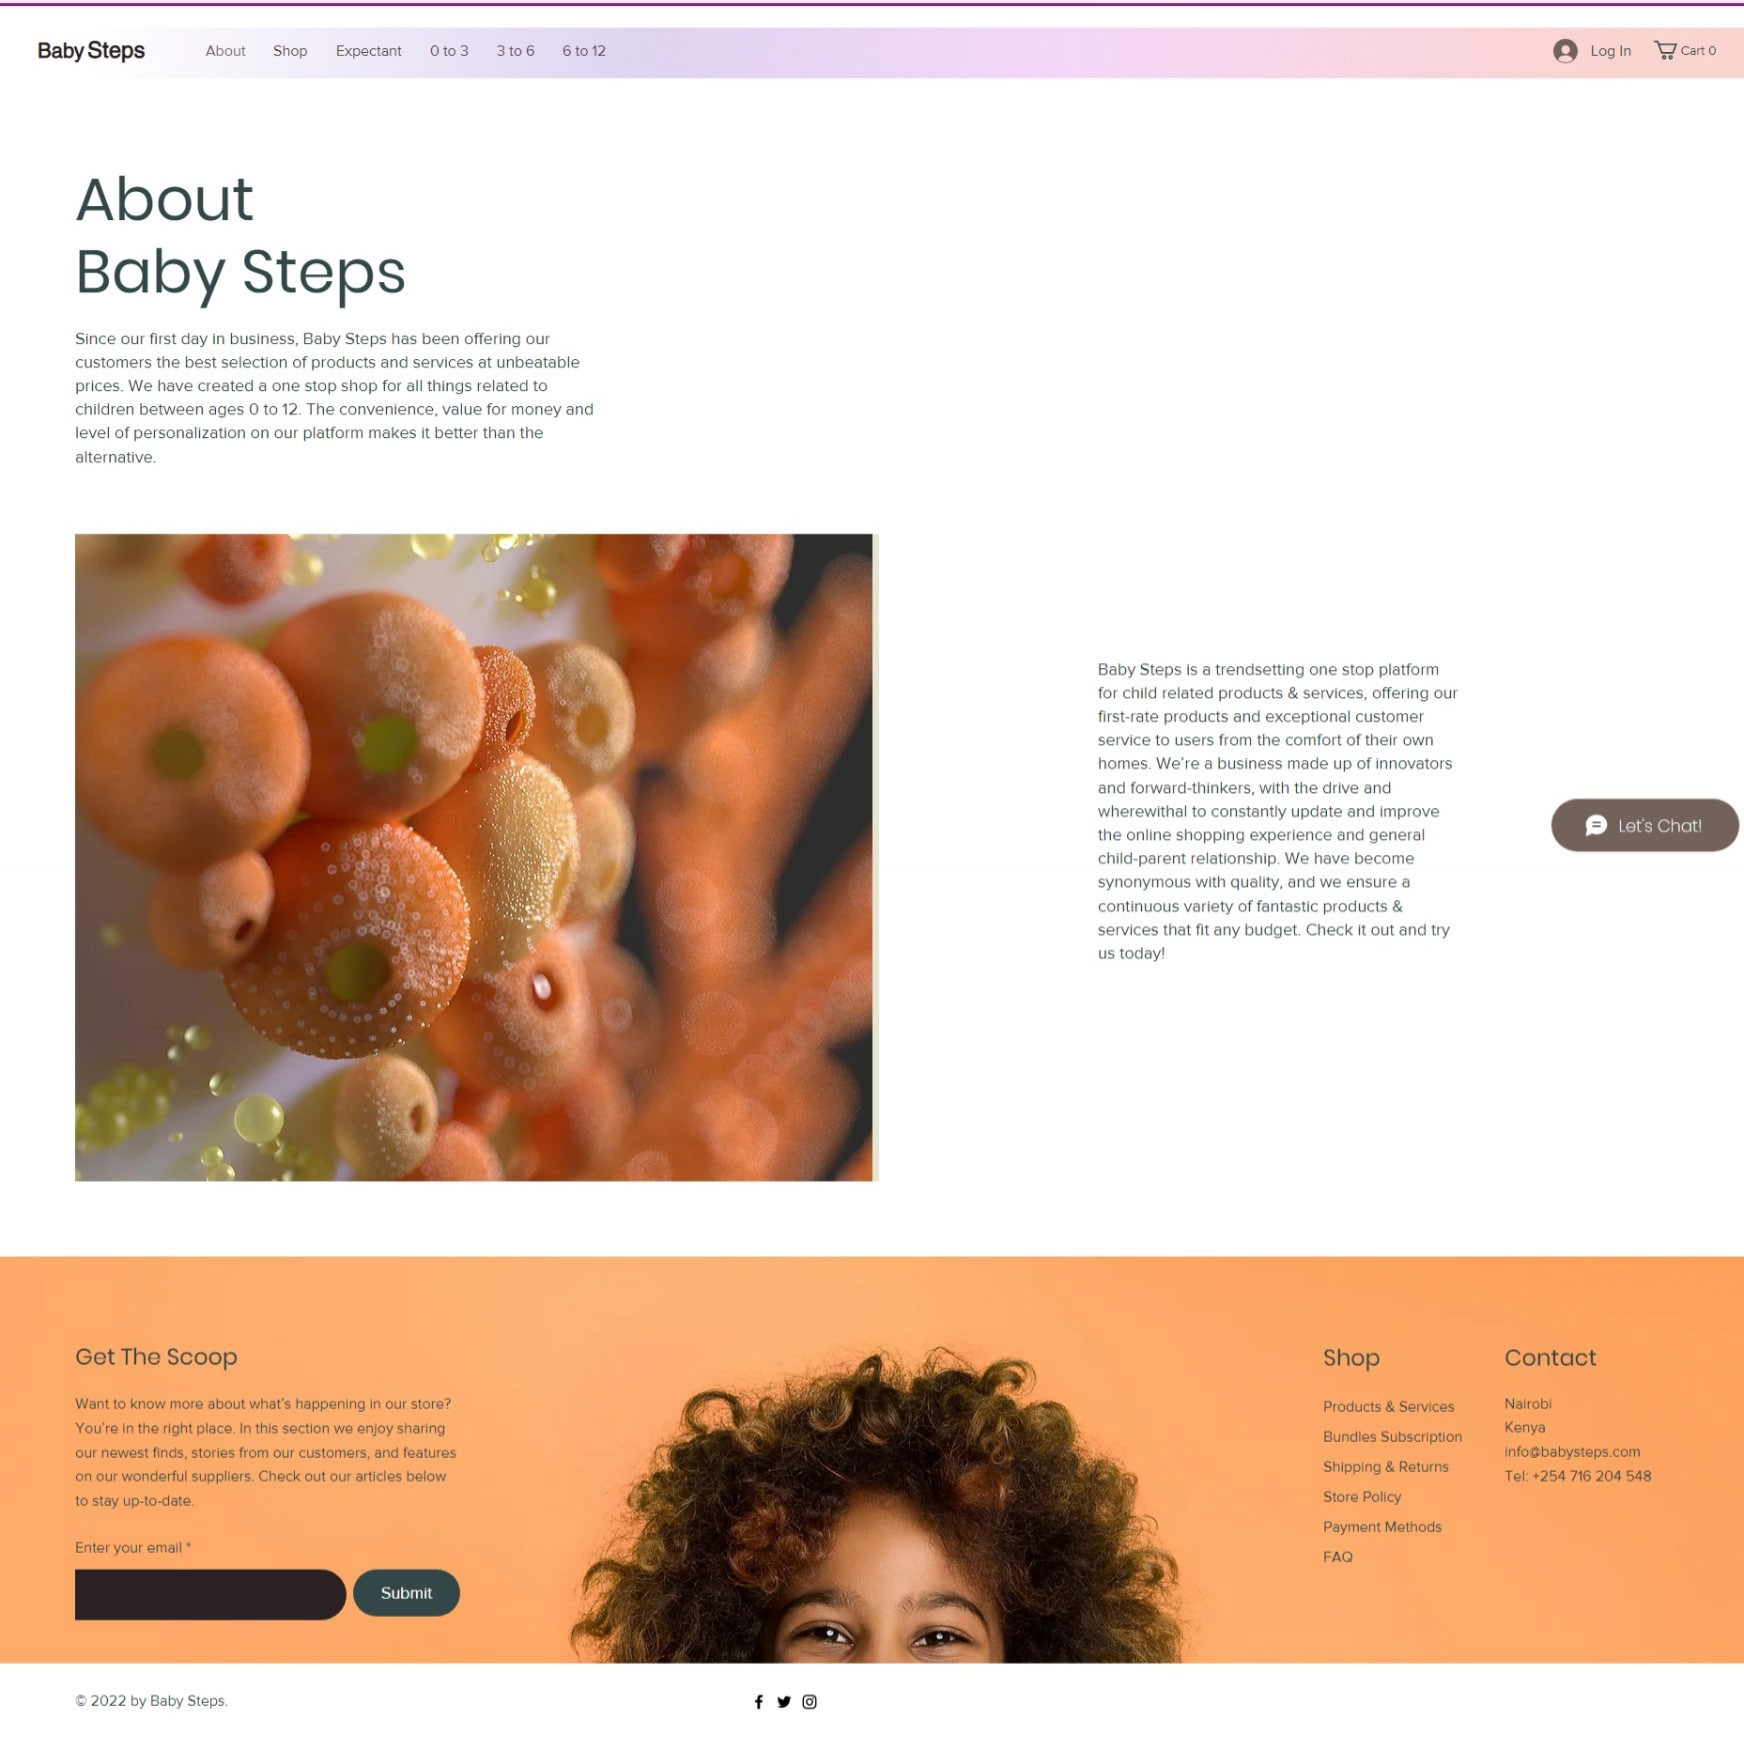The width and height of the screenshot is (1744, 1737).
Task: Open the Shop menu item
Action: click(x=290, y=51)
